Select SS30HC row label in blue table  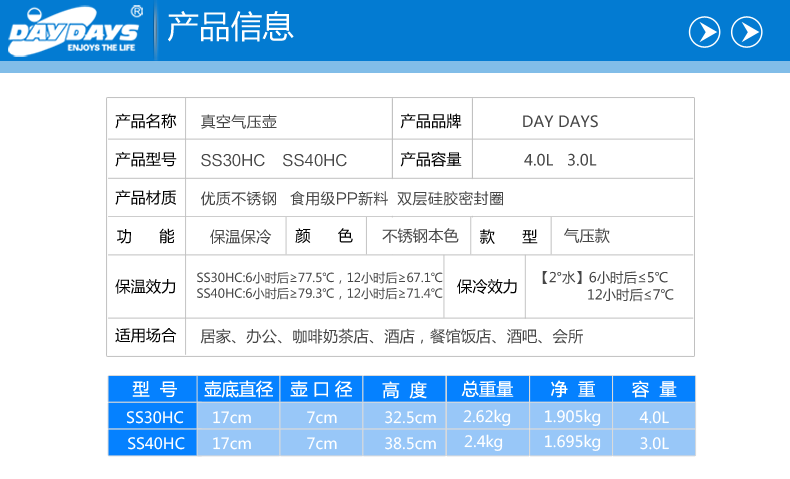(x=155, y=417)
